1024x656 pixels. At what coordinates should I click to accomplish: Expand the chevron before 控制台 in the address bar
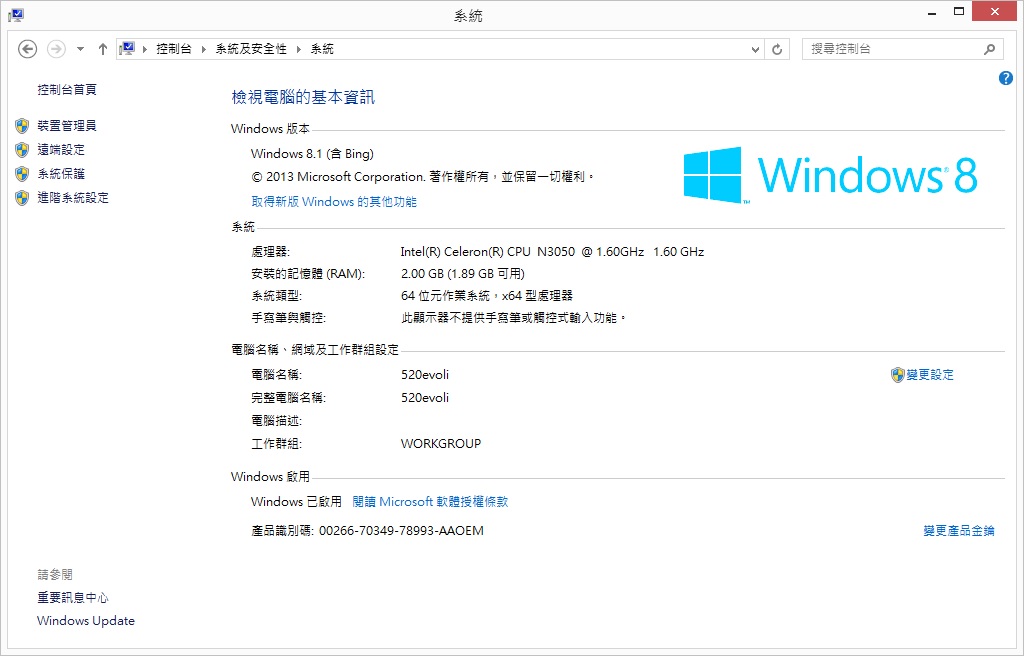[x=144, y=49]
